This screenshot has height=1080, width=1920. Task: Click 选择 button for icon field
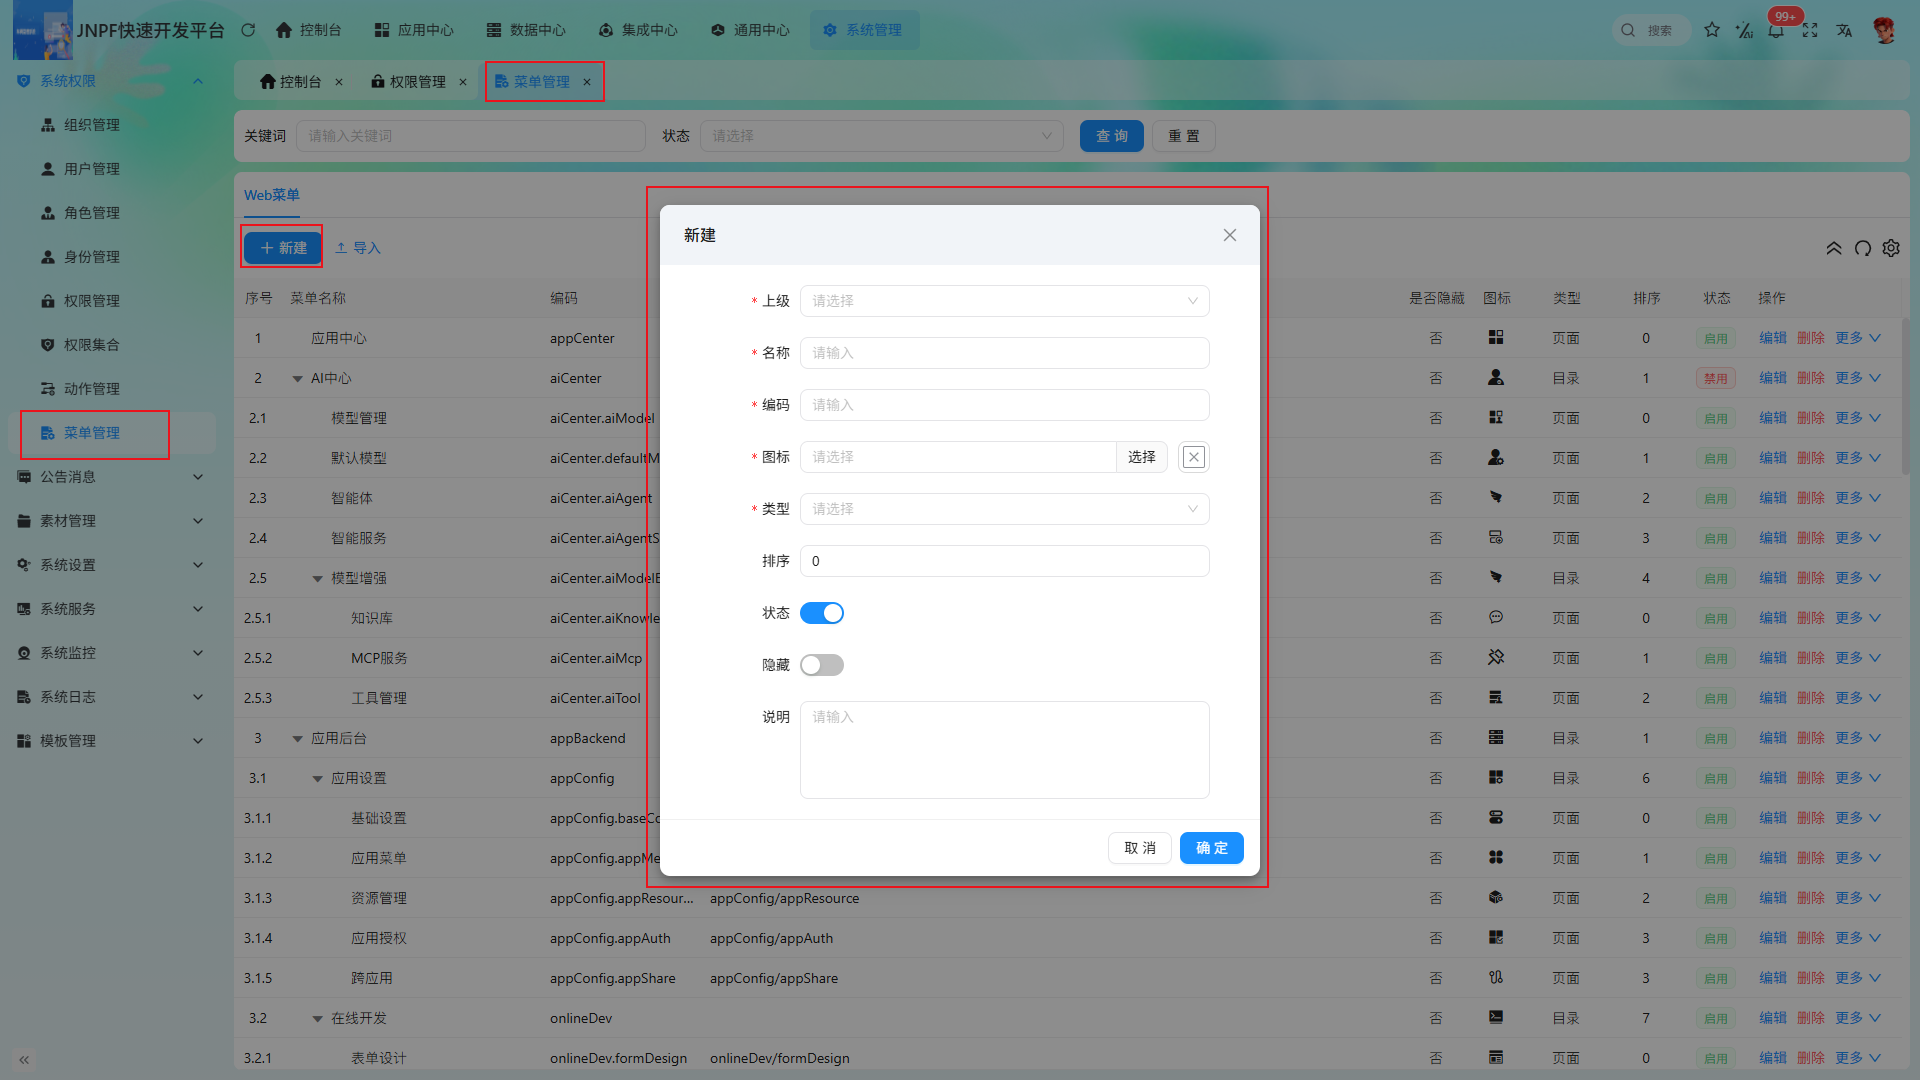pyautogui.click(x=1142, y=457)
